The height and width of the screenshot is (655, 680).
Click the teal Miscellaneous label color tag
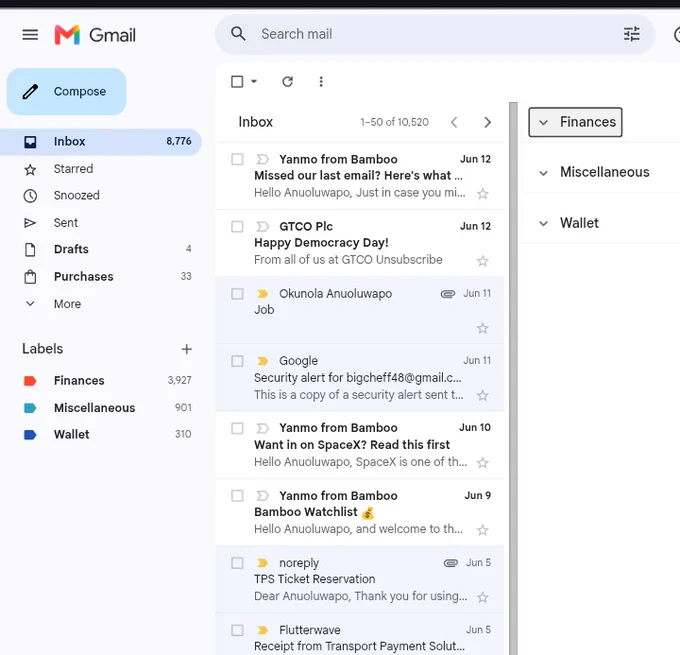click(30, 408)
